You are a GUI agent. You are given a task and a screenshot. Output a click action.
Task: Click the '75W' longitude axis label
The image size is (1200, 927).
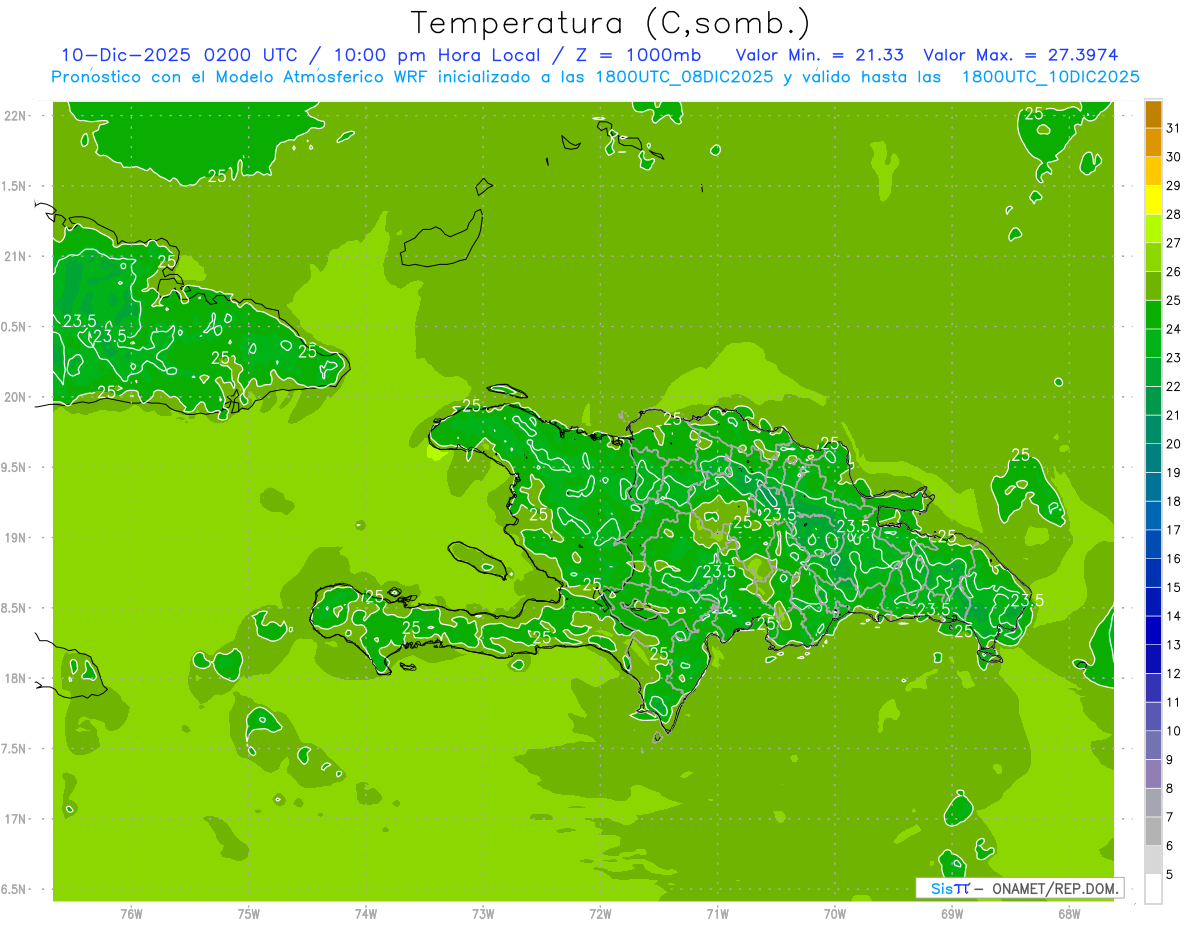pos(249,914)
